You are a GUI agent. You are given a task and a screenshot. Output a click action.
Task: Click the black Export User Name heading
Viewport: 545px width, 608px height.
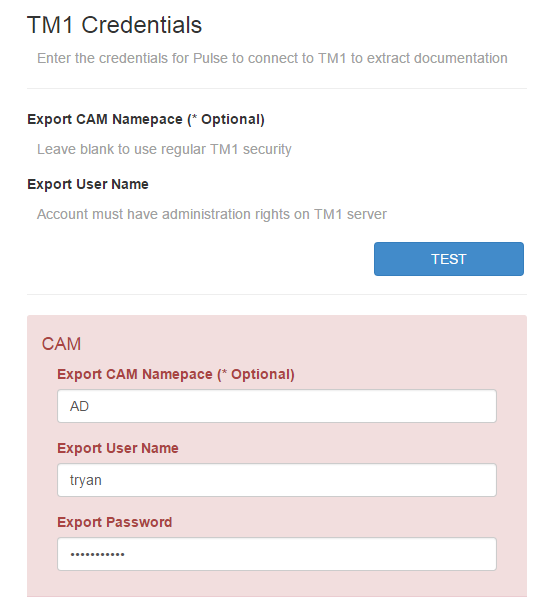tap(88, 184)
